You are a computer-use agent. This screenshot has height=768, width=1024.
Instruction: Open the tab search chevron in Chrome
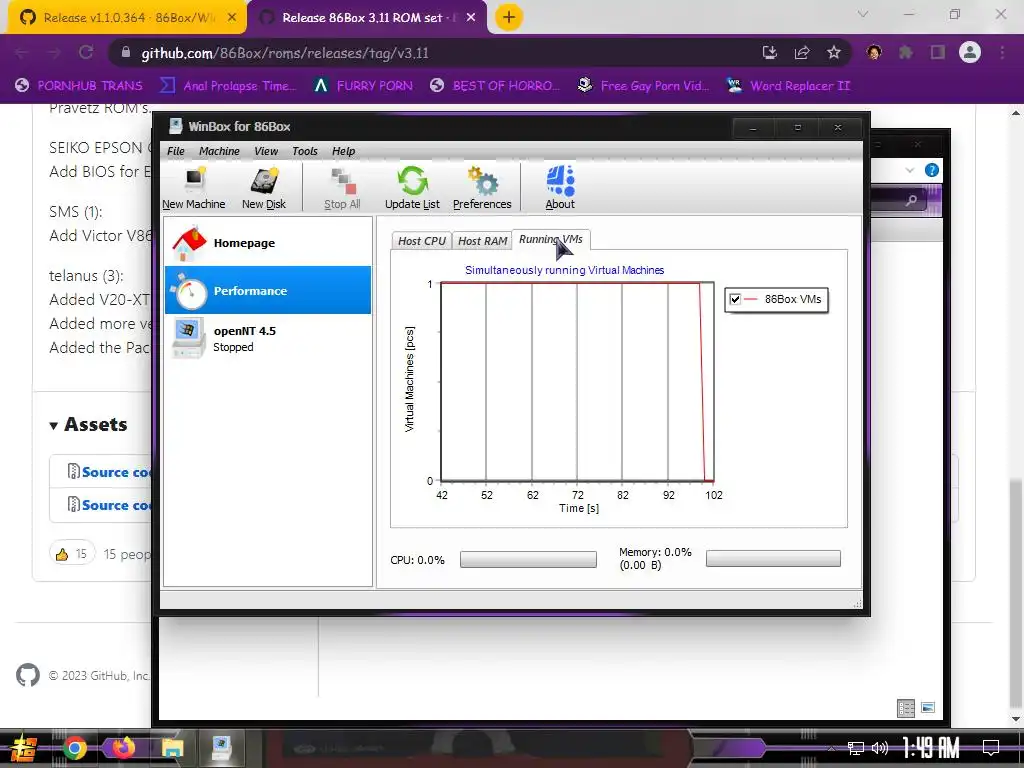click(x=863, y=14)
